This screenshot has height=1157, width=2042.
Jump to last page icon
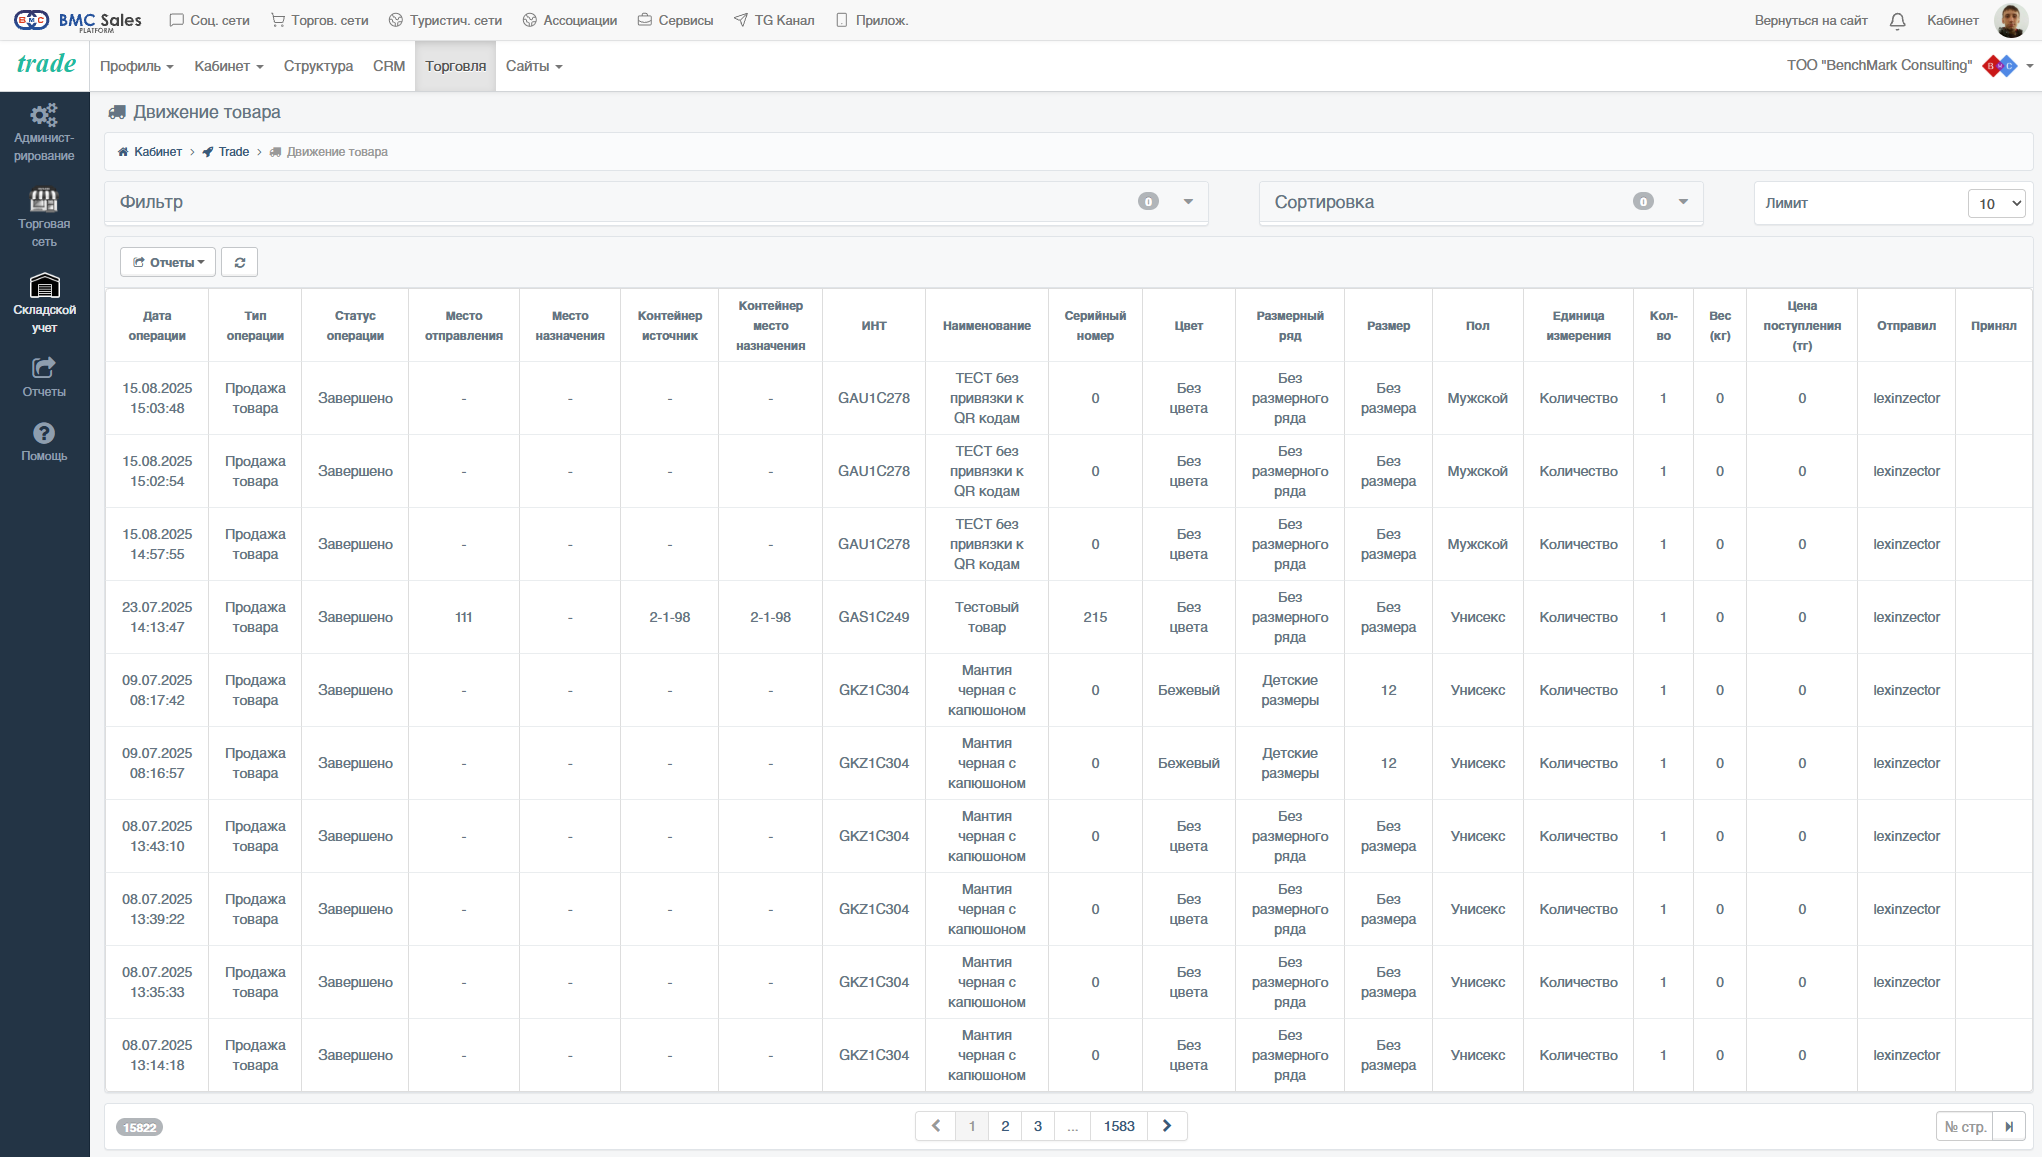pyautogui.click(x=2009, y=1126)
